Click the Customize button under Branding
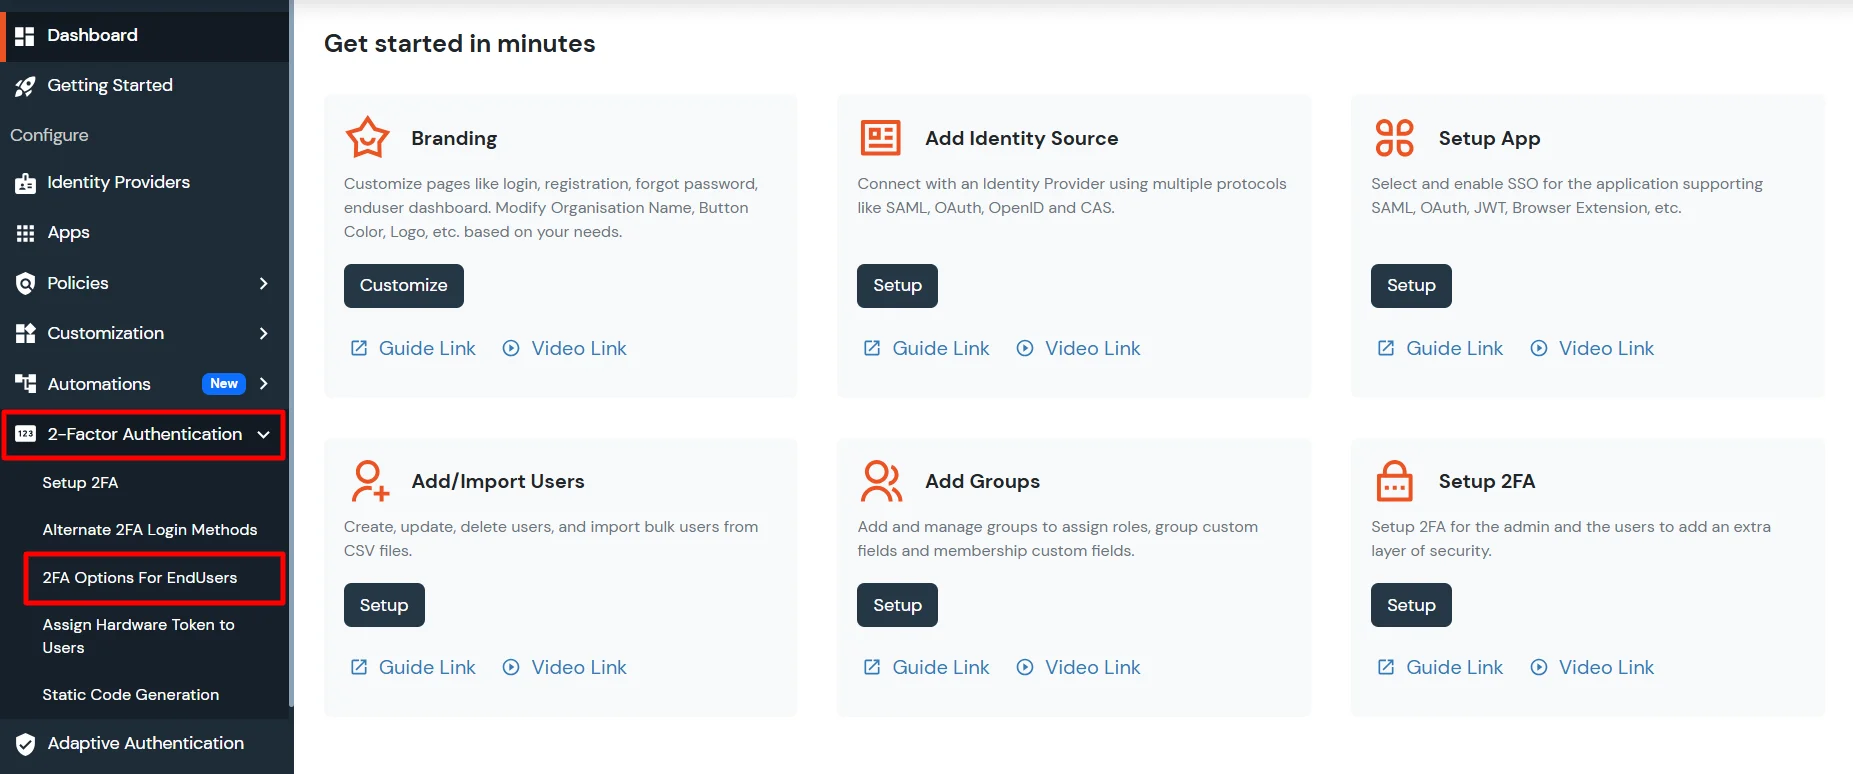The image size is (1853, 774). (x=403, y=285)
